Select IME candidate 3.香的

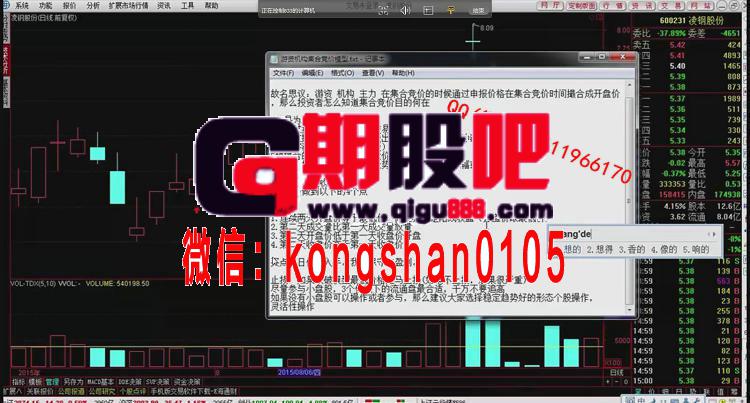[x=631, y=249]
